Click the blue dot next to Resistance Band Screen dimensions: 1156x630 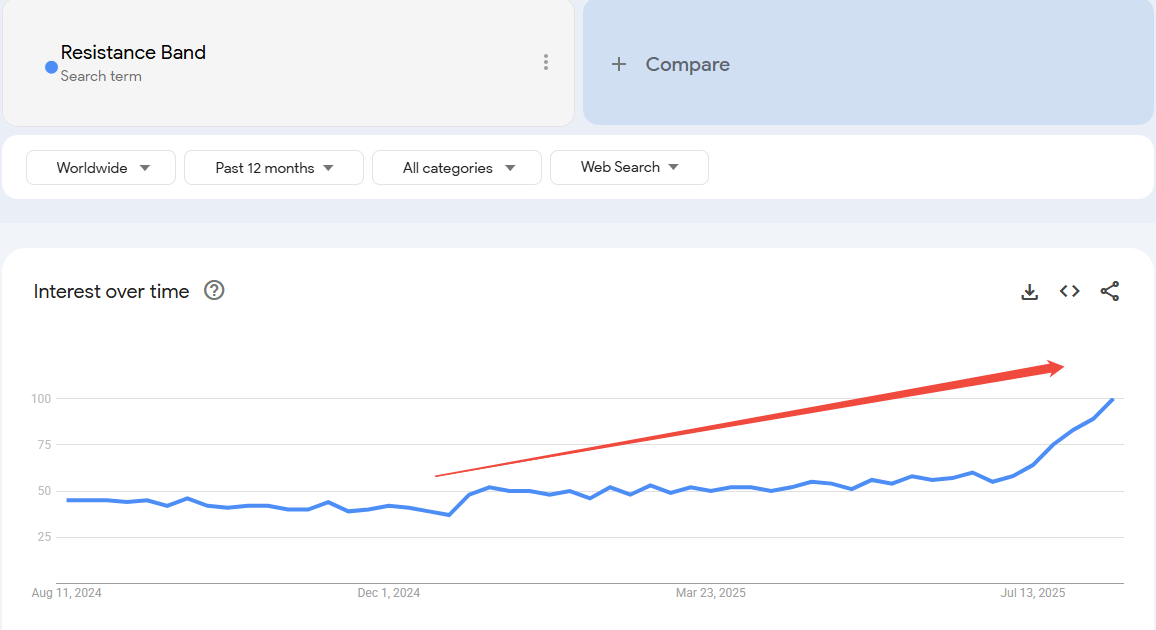(x=50, y=67)
